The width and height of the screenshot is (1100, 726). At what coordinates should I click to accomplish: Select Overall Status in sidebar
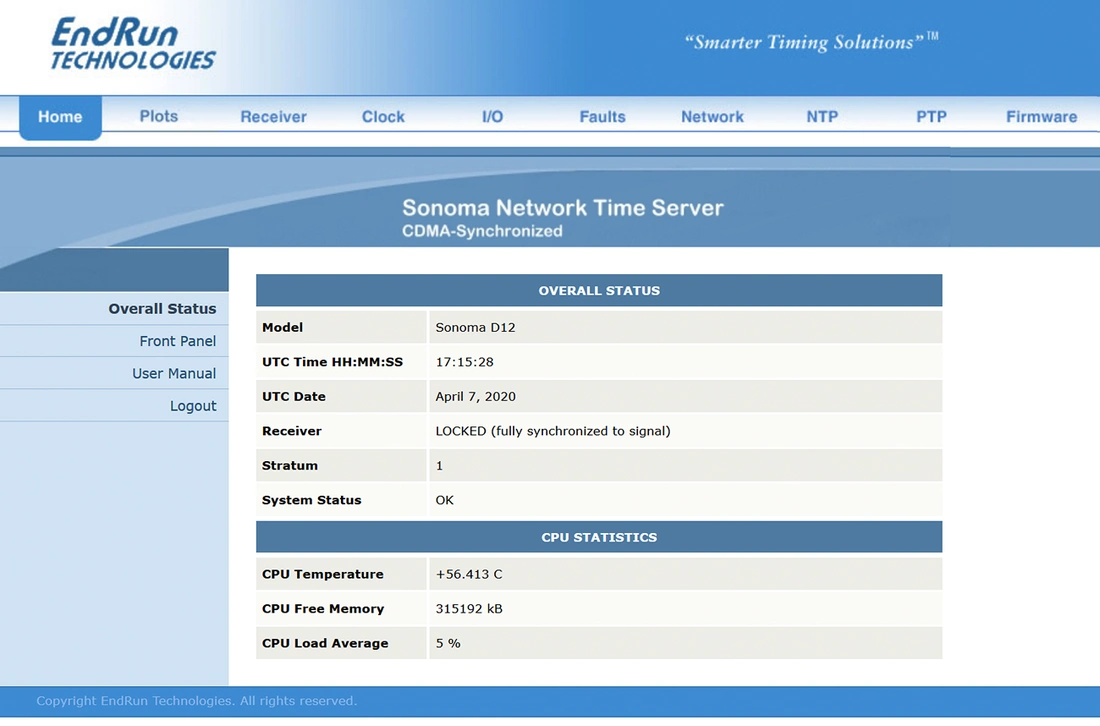162,309
